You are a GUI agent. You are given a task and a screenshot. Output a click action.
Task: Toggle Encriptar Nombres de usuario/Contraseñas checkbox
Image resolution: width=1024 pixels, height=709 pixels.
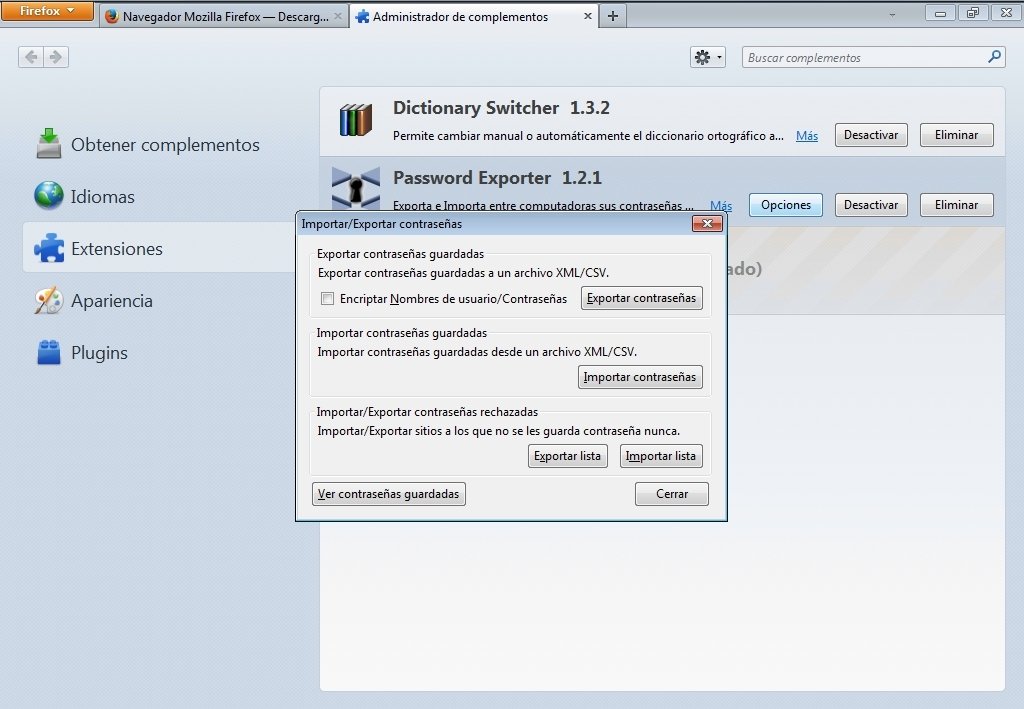[x=328, y=299]
